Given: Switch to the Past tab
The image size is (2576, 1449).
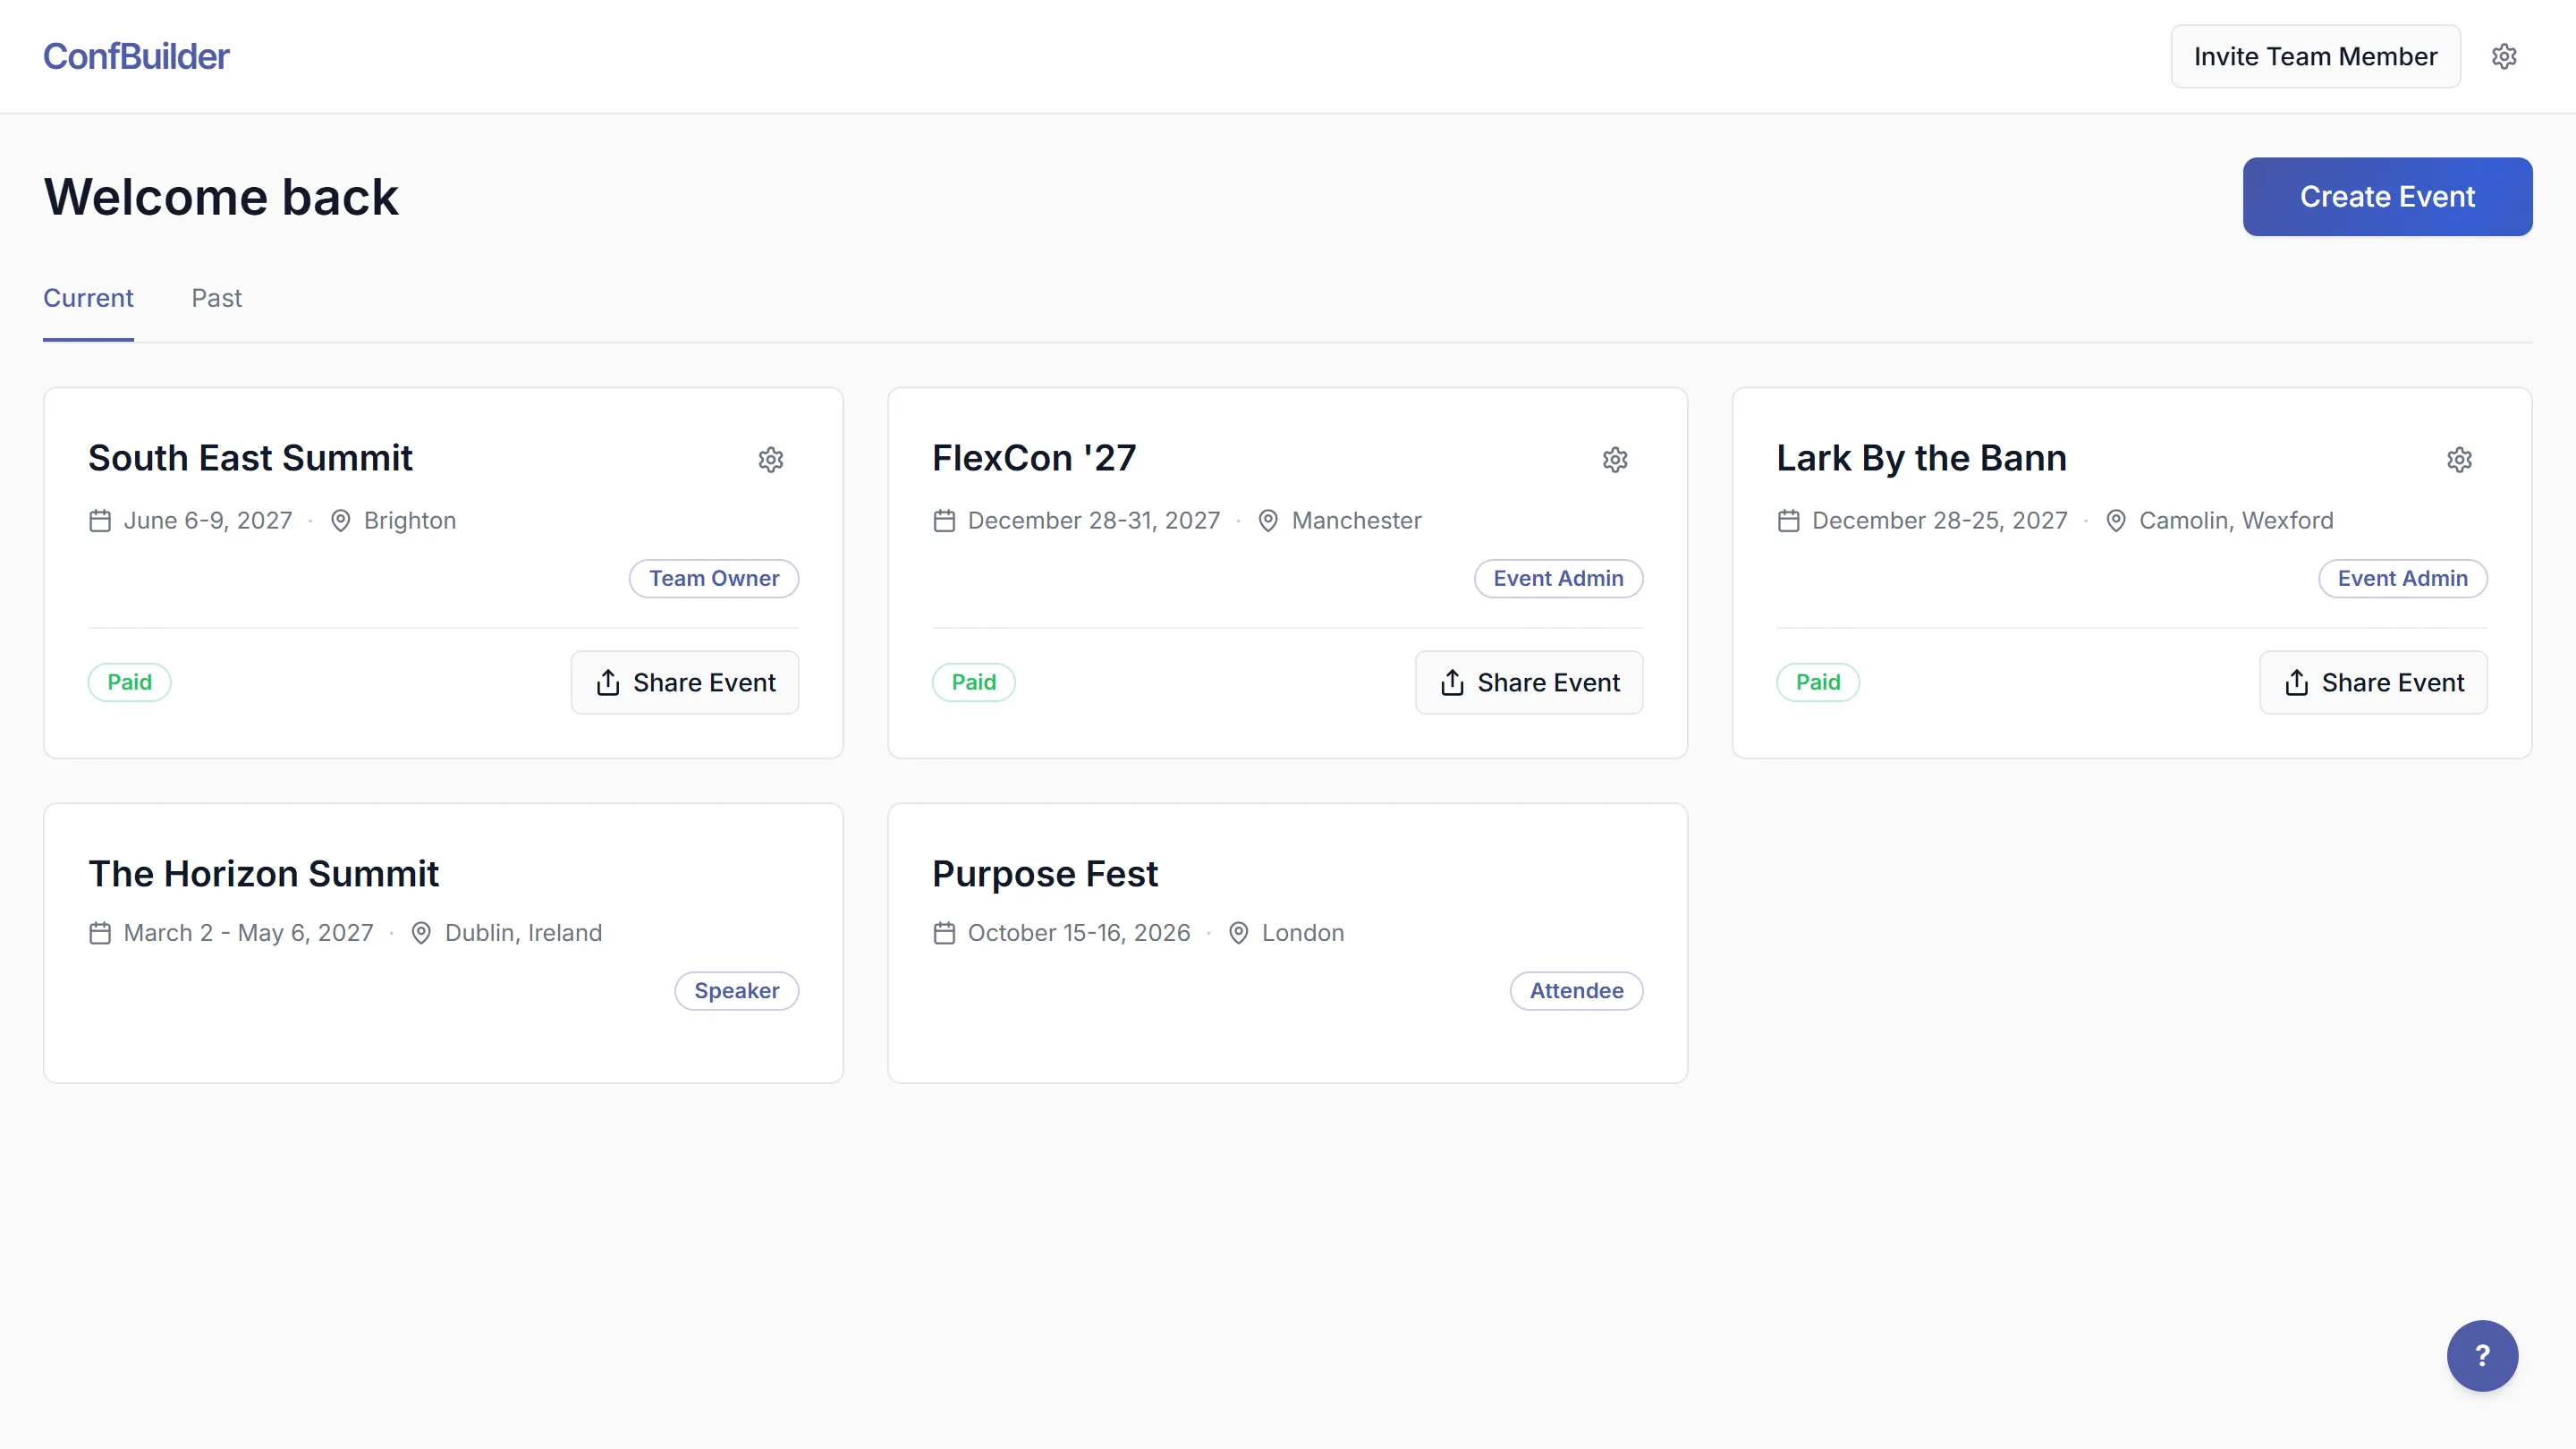Looking at the screenshot, I should pyautogui.click(x=216, y=298).
